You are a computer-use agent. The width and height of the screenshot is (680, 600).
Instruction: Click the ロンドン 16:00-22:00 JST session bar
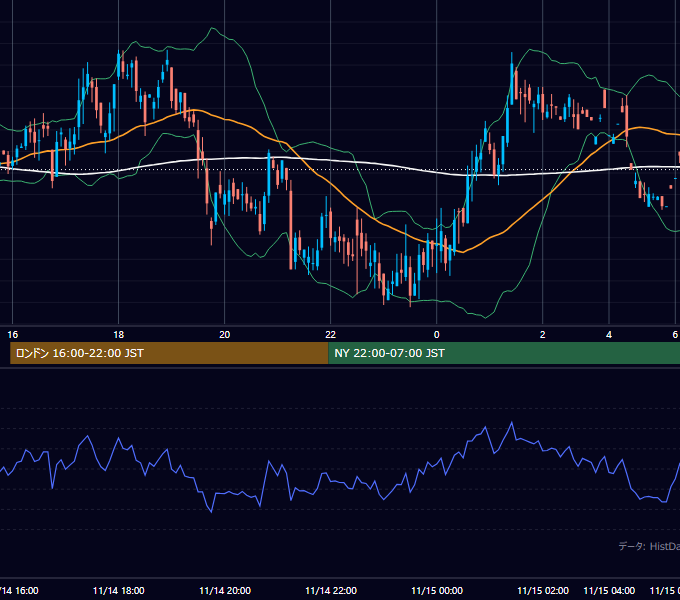169,353
